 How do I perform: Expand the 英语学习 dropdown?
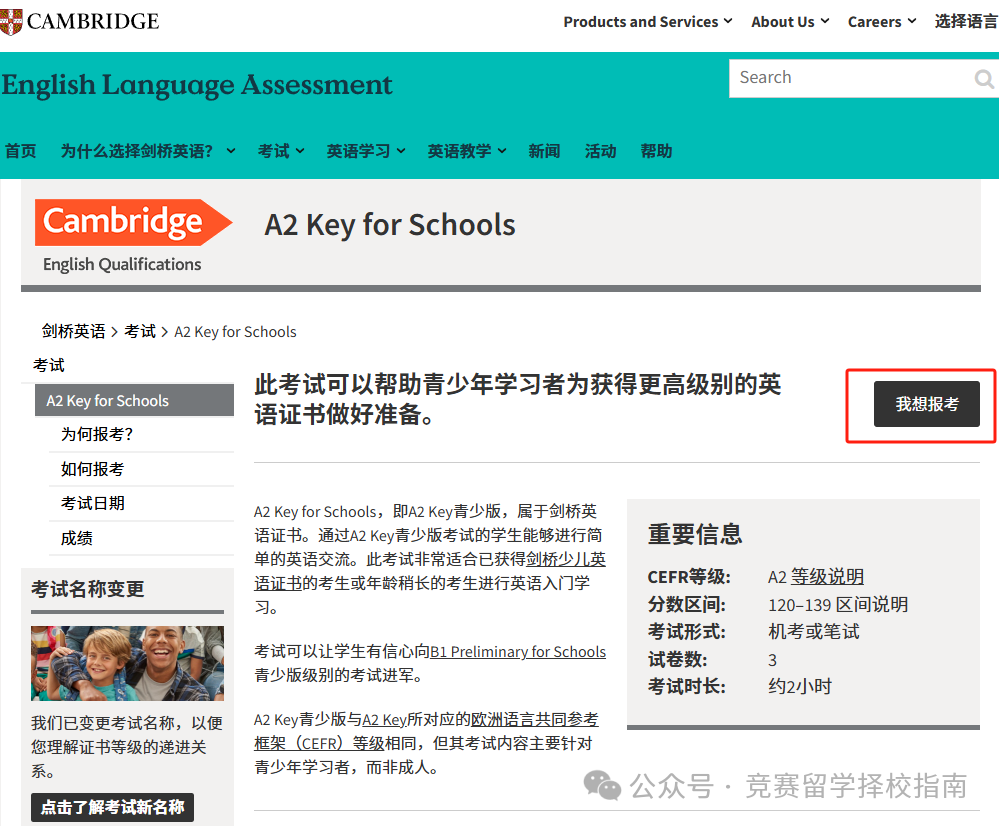[x=366, y=151]
